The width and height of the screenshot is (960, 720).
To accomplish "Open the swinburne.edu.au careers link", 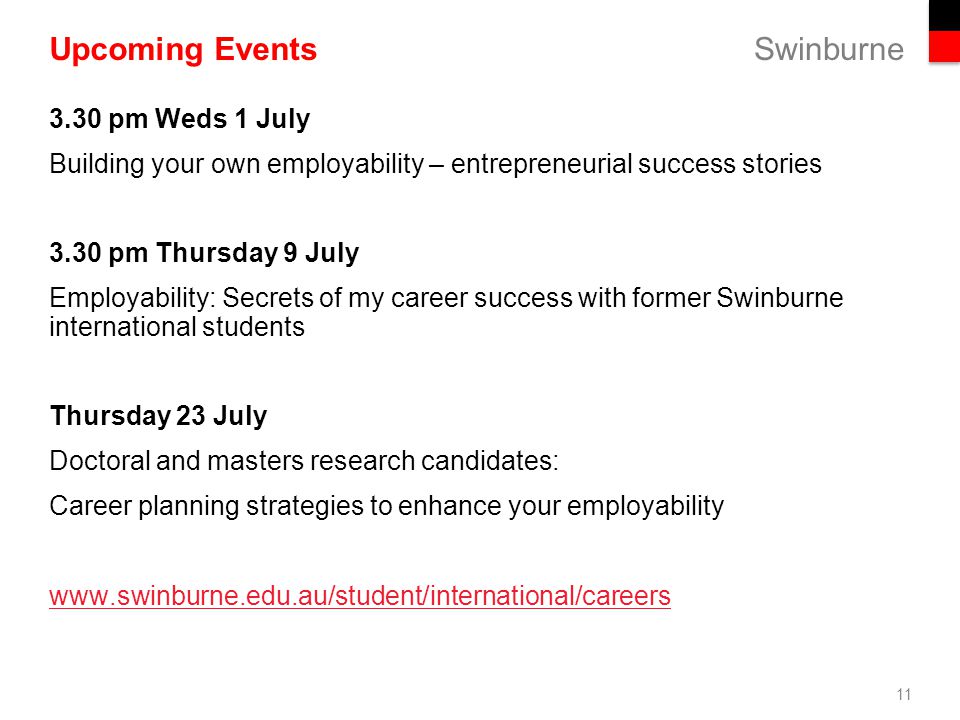I will [x=360, y=596].
